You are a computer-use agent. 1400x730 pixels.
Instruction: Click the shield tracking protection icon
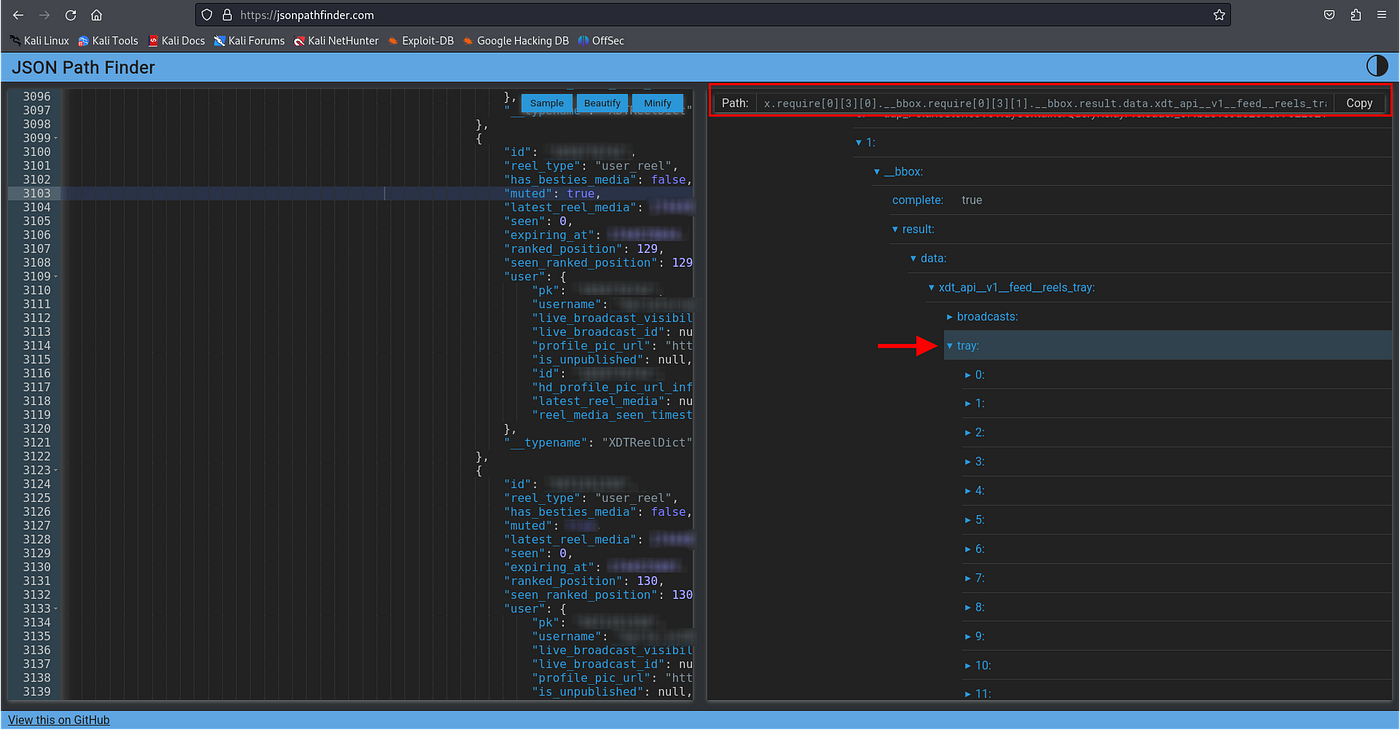207,15
